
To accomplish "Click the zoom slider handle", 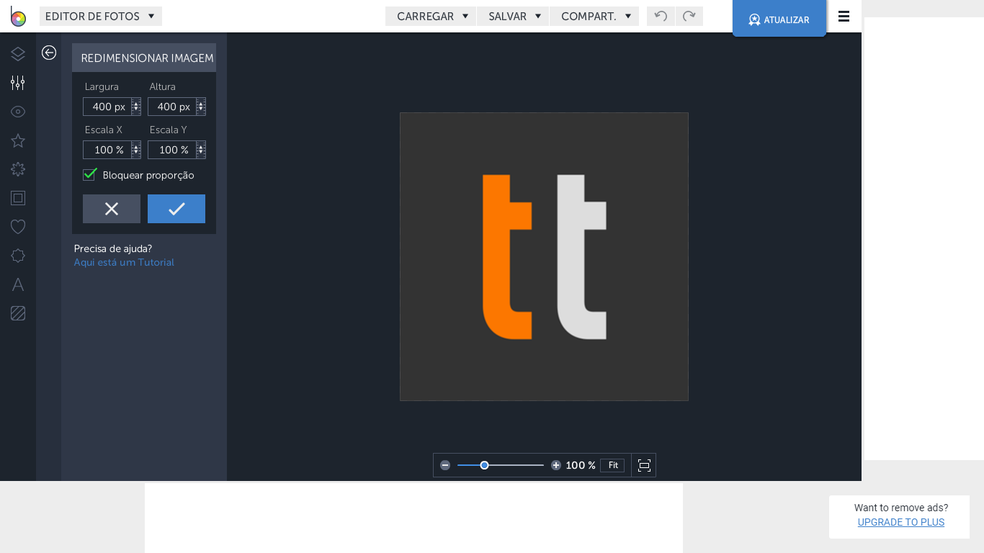I will pos(484,465).
